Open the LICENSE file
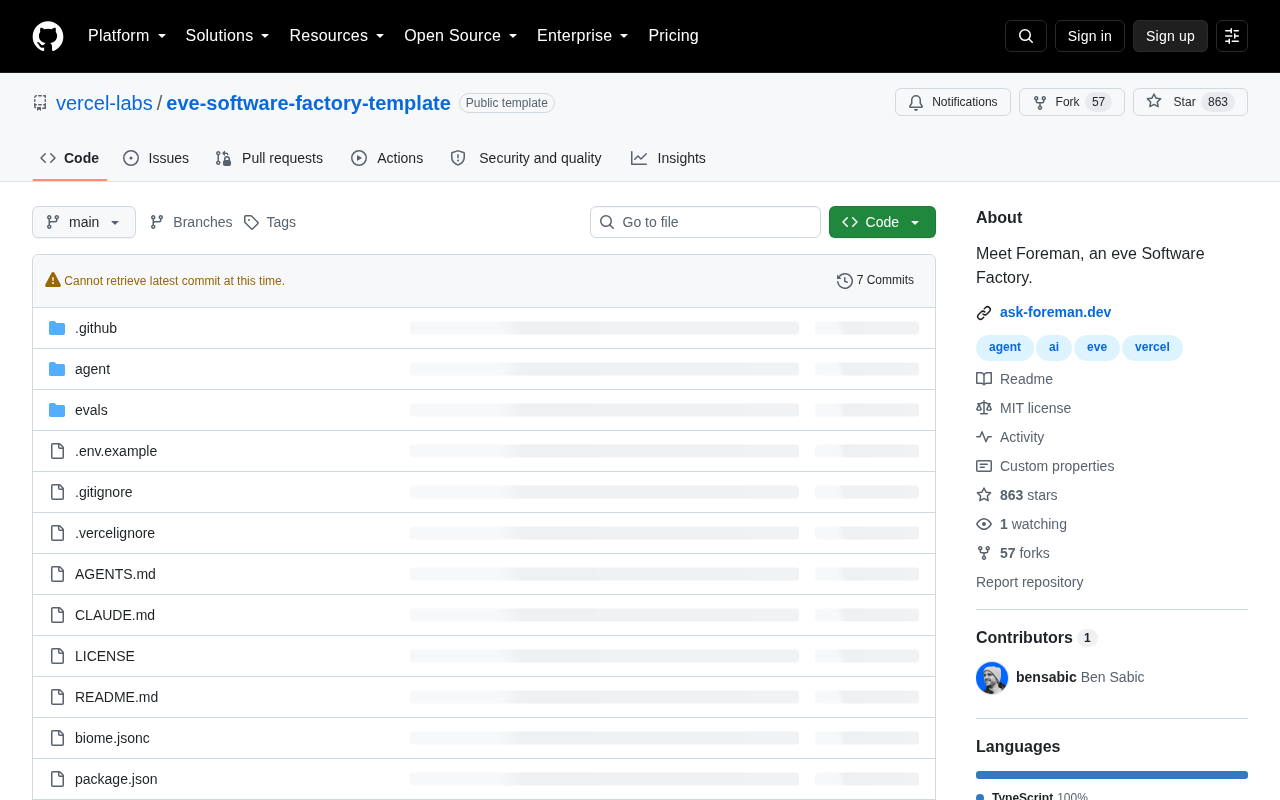Viewport: 1280px width, 800px height. [105, 656]
